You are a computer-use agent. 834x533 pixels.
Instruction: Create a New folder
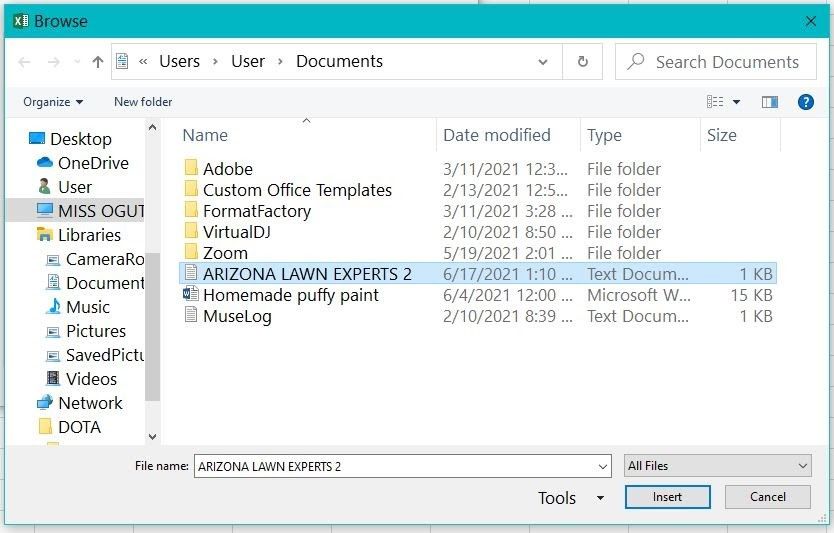pyautogui.click(x=143, y=102)
